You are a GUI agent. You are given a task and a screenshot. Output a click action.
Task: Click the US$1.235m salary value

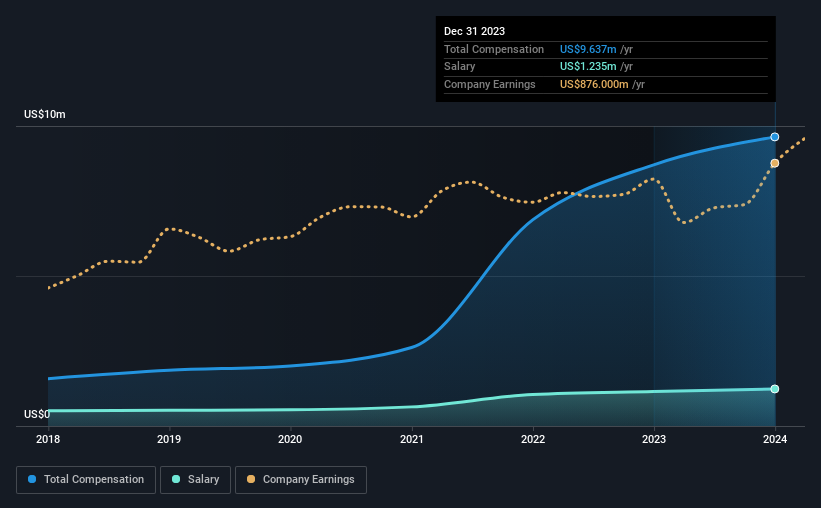tap(588, 67)
